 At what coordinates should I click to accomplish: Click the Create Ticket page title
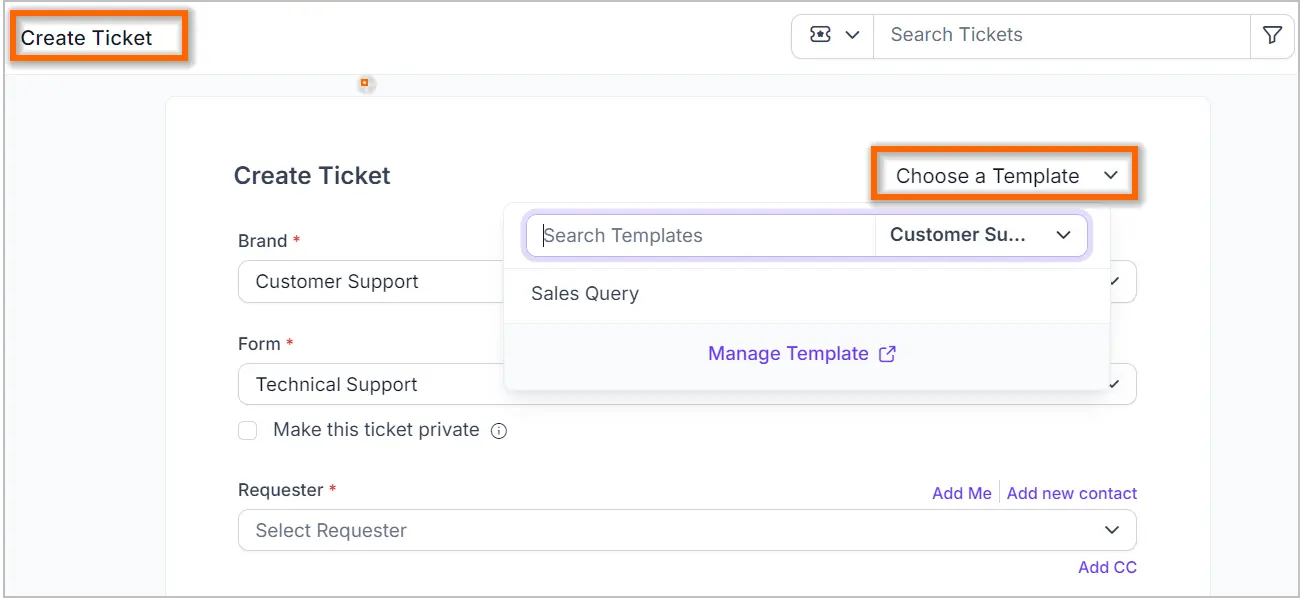87,38
